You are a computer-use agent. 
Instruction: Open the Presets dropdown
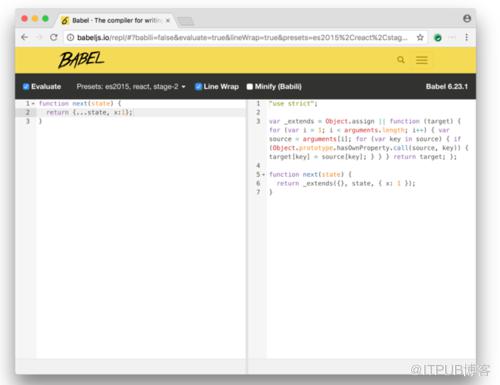coord(131,87)
